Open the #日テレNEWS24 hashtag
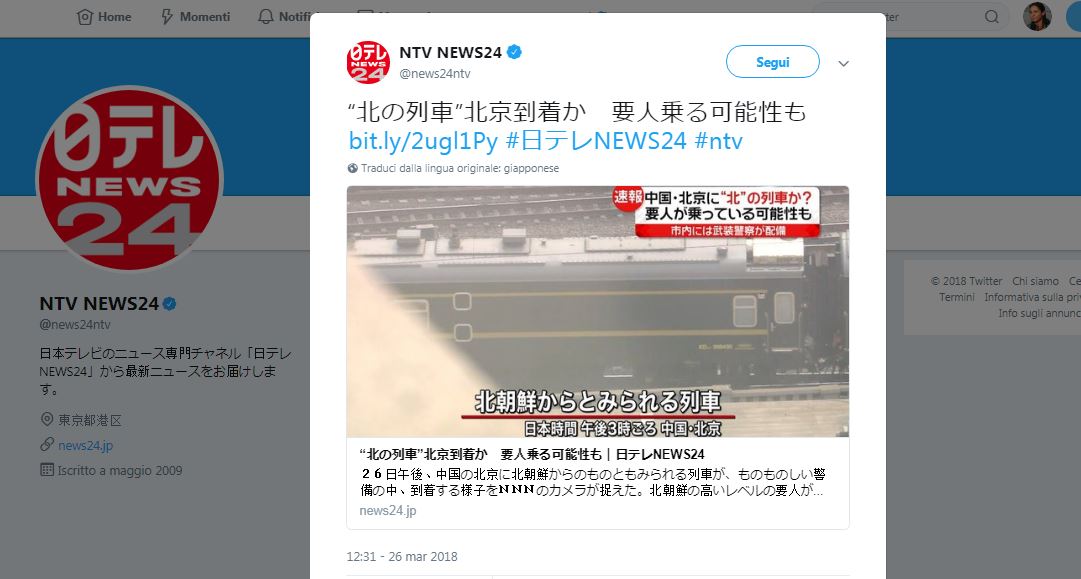 coord(596,141)
